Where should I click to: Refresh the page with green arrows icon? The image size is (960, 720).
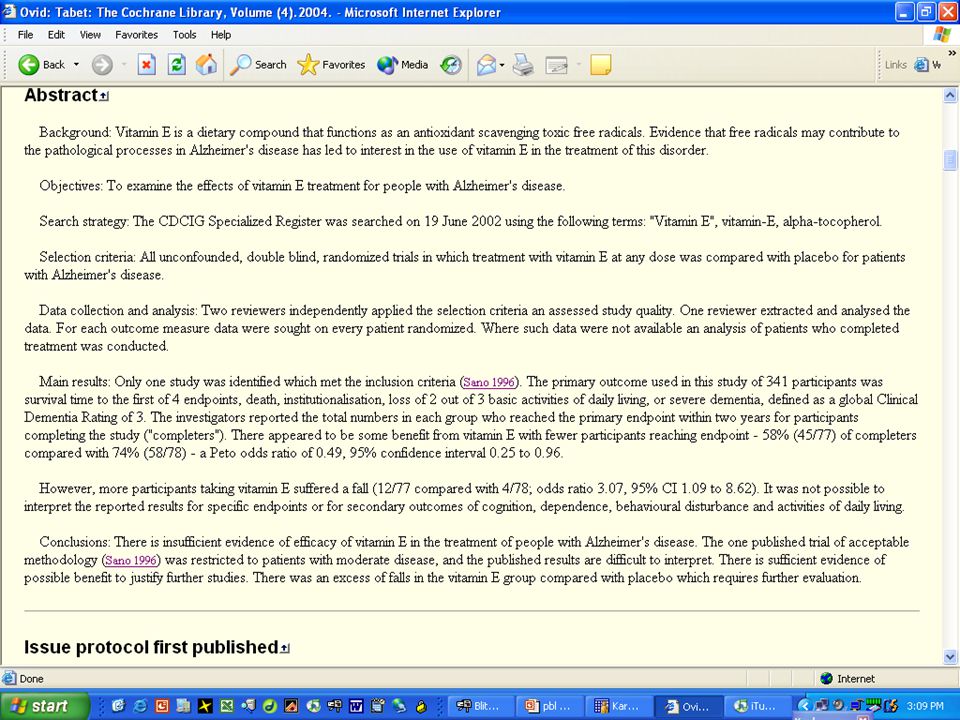click(177, 64)
